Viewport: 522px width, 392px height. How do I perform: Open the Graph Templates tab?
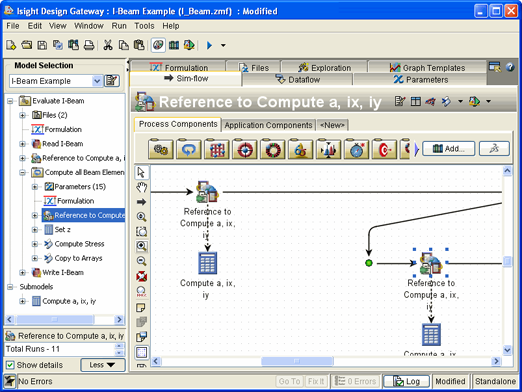click(x=427, y=68)
